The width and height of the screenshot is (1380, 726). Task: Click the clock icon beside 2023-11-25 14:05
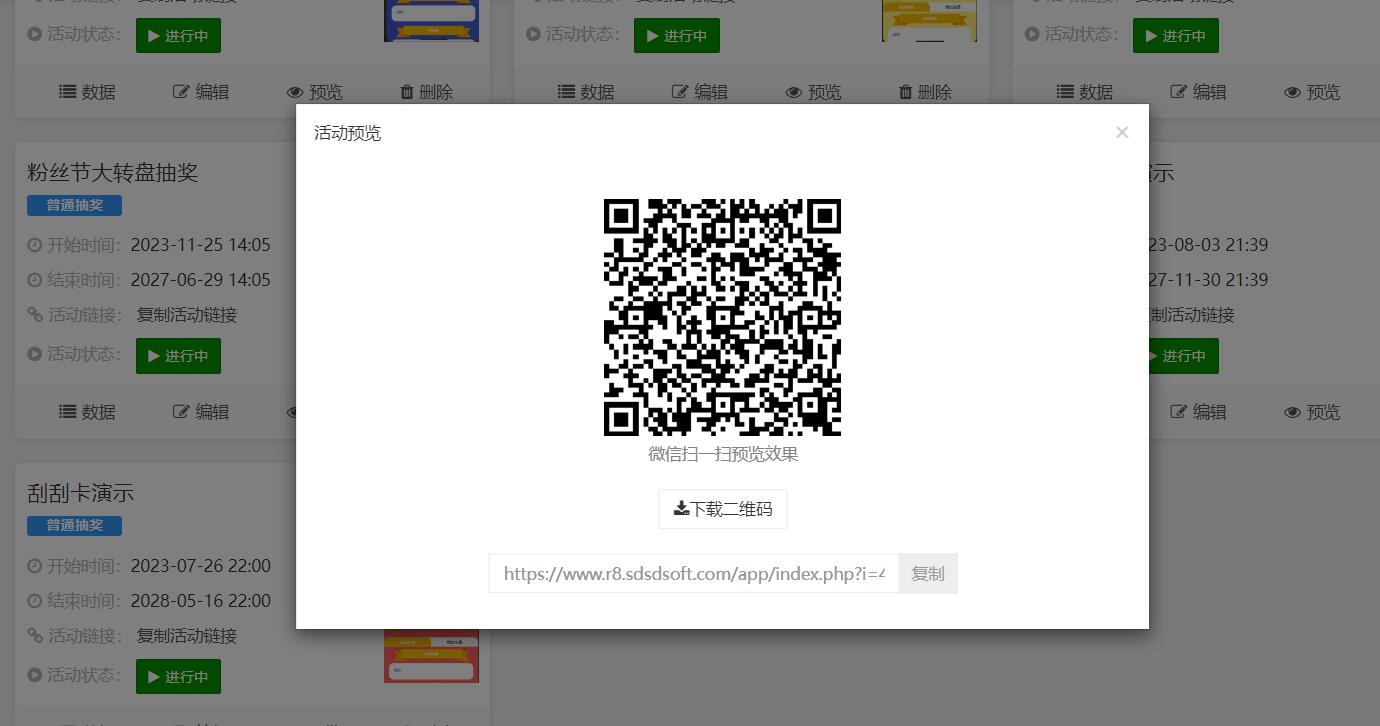tap(35, 245)
